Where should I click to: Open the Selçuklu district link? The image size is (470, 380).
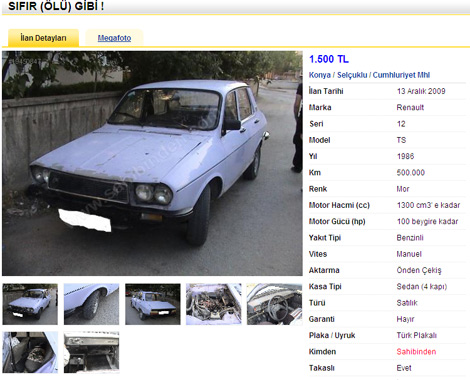click(352, 75)
